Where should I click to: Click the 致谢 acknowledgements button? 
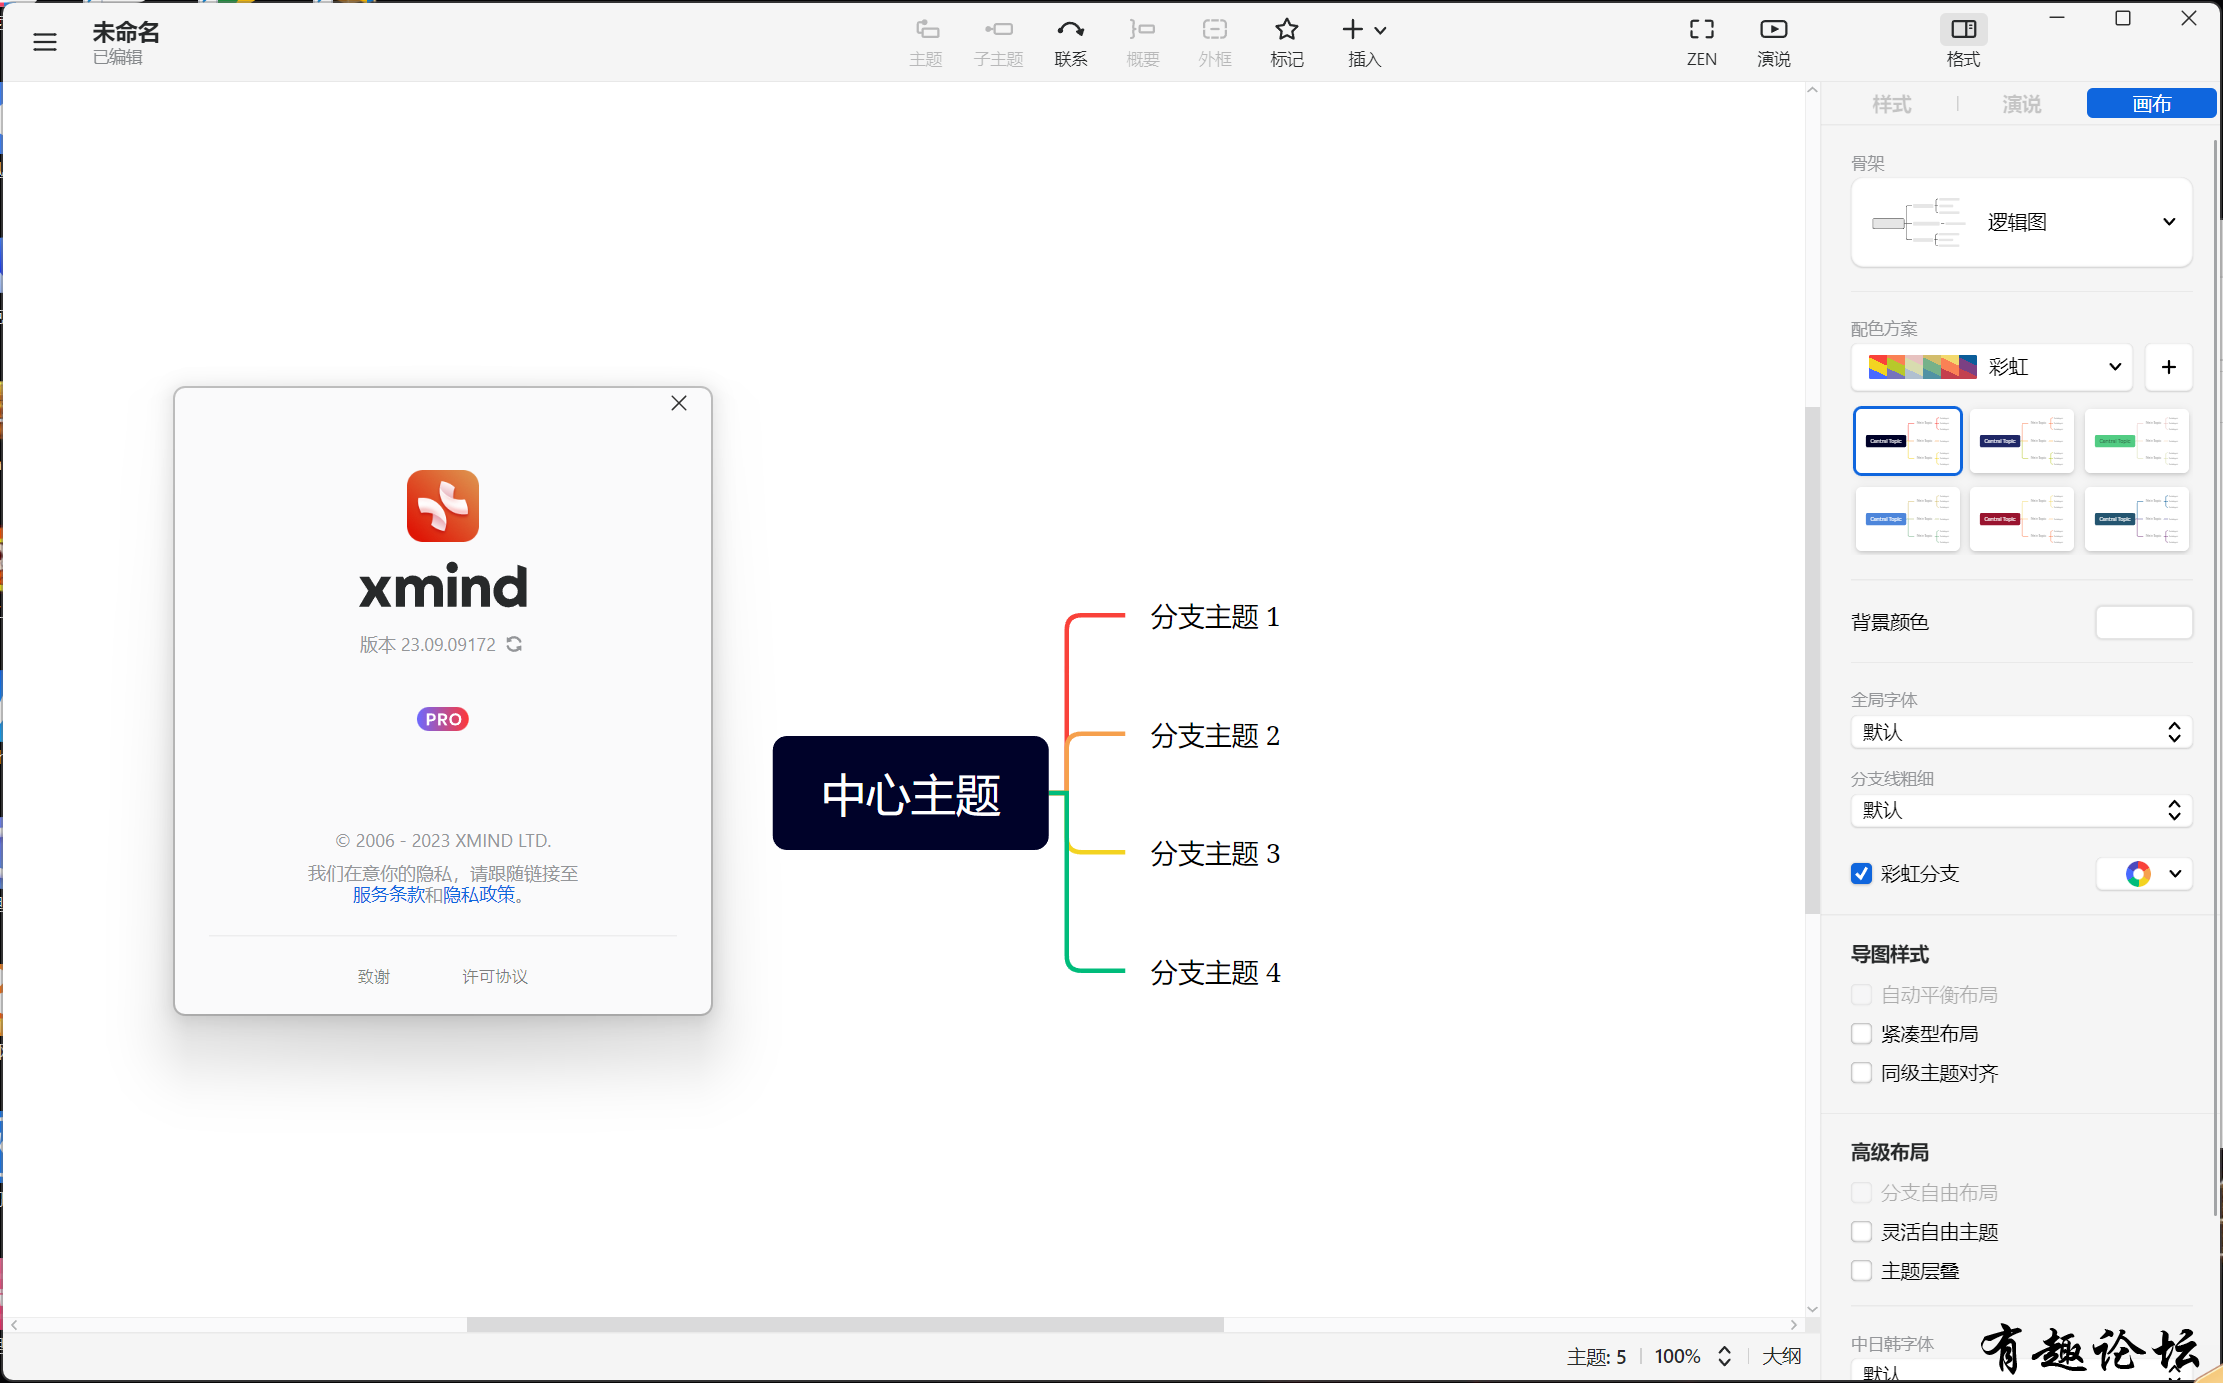click(374, 976)
